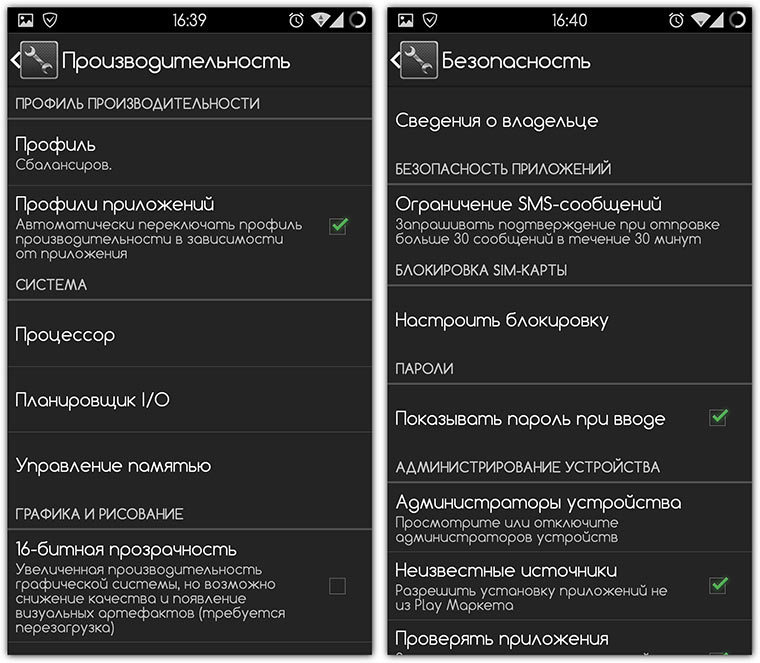Open Управление памятью
The width and height of the screenshot is (760, 663).
click(x=190, y=465)
